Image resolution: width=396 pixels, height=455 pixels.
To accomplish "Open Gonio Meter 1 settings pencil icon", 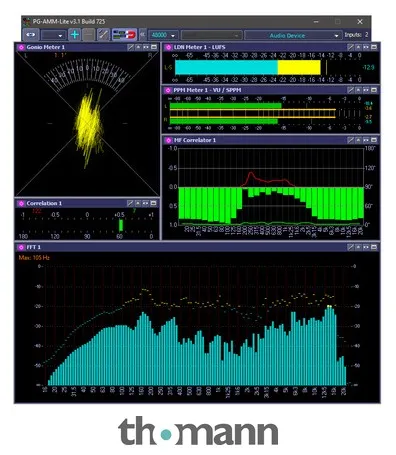I will coord(131,47).
